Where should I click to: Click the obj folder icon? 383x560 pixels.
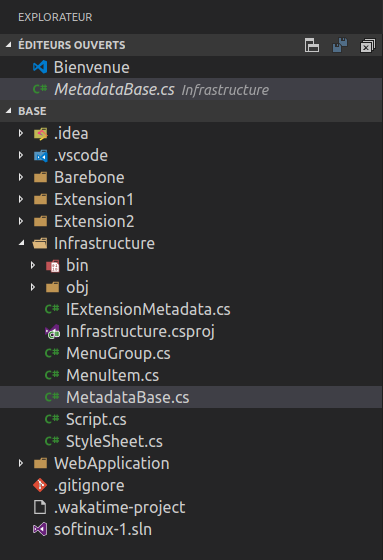click(53, 287)
